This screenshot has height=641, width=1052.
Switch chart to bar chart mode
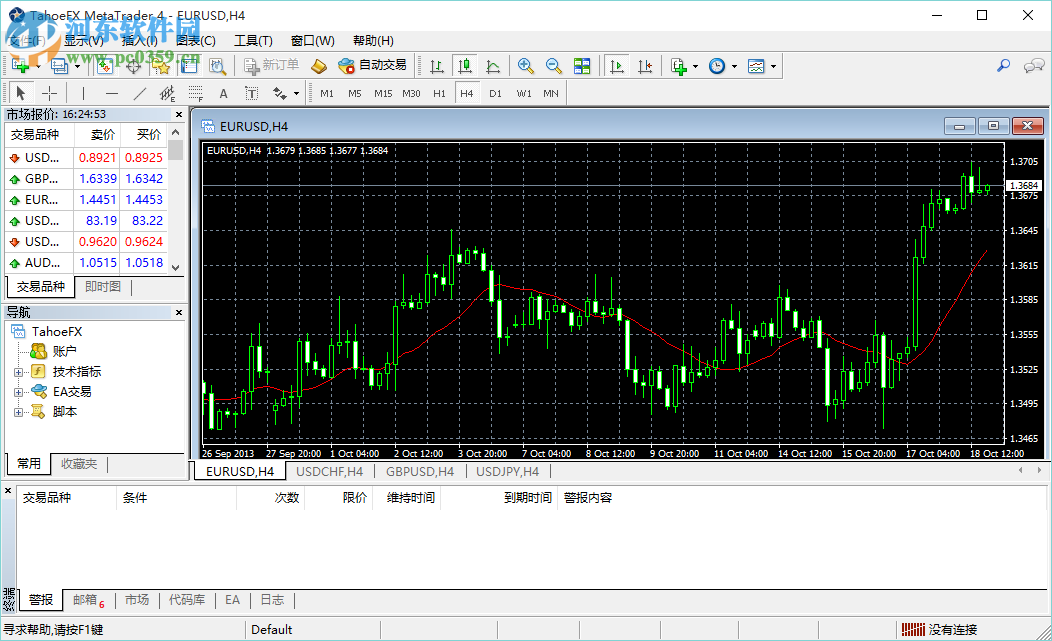click(x=437, y=66)
